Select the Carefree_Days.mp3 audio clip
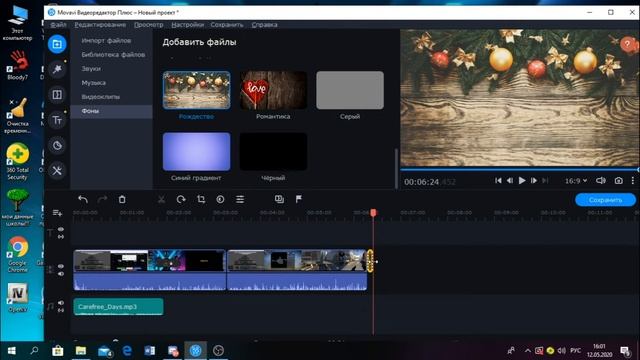The width and height of the screenshot is (640, 360). 118,307
